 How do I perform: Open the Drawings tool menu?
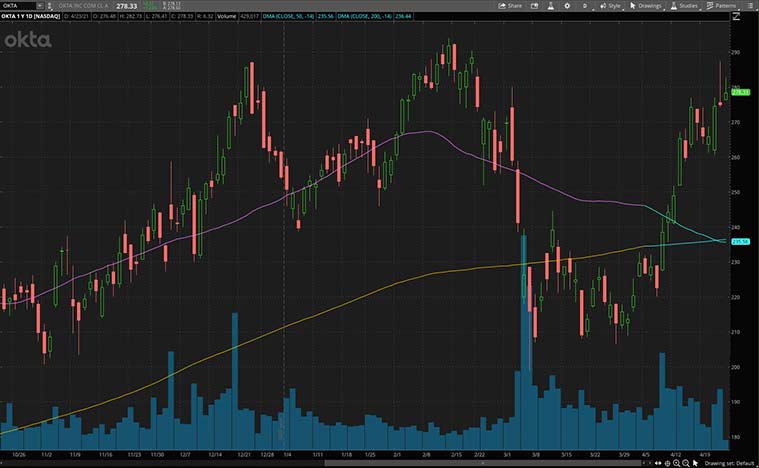[647, 5]
